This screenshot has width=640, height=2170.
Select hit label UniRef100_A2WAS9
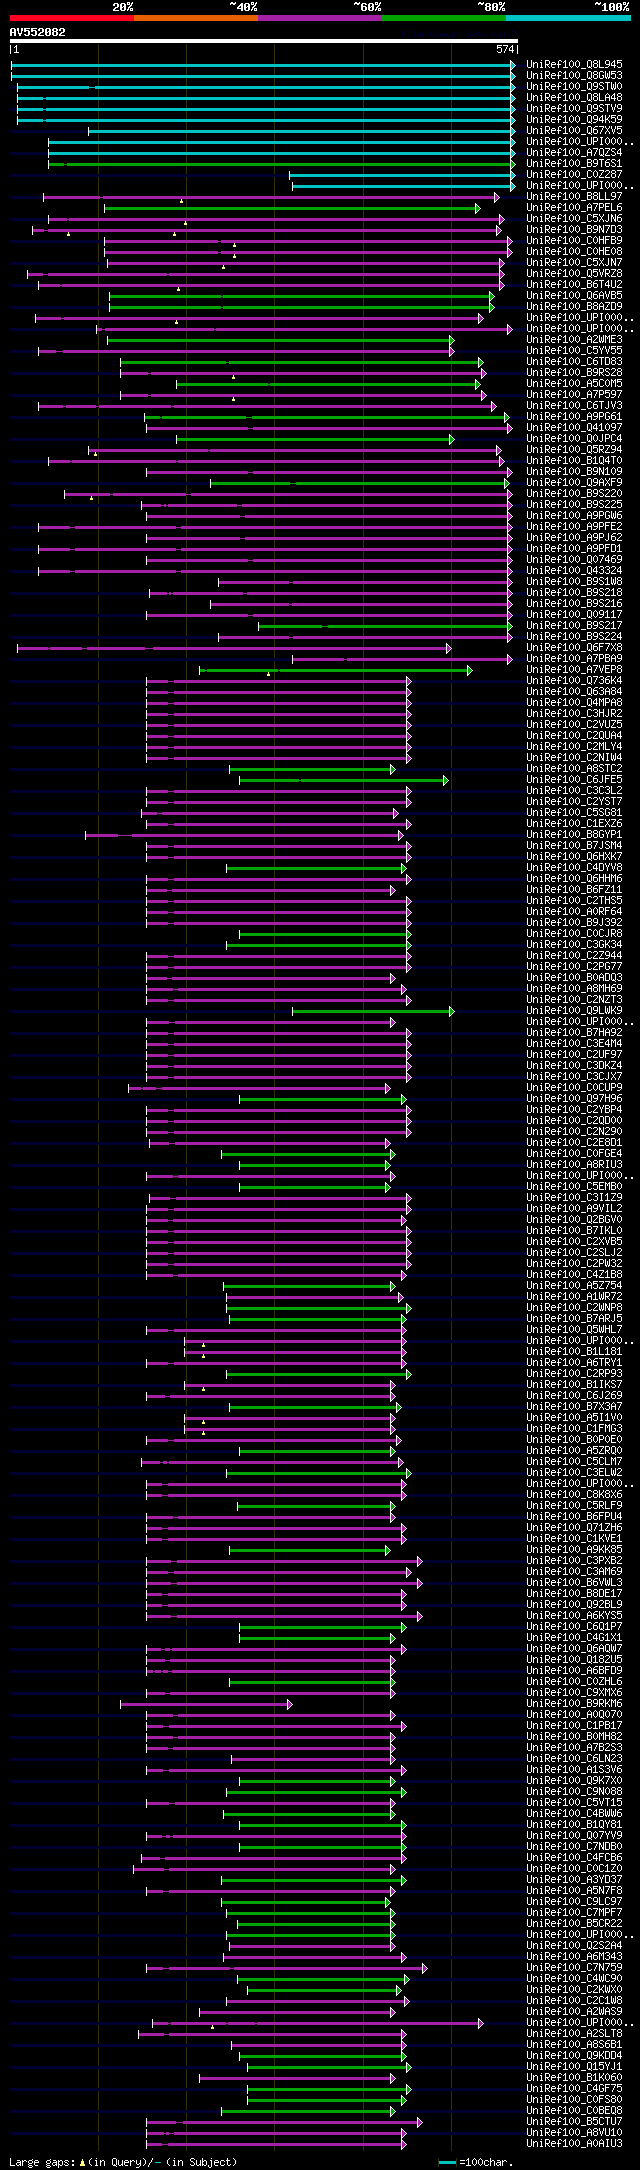tap(574, 2011)
